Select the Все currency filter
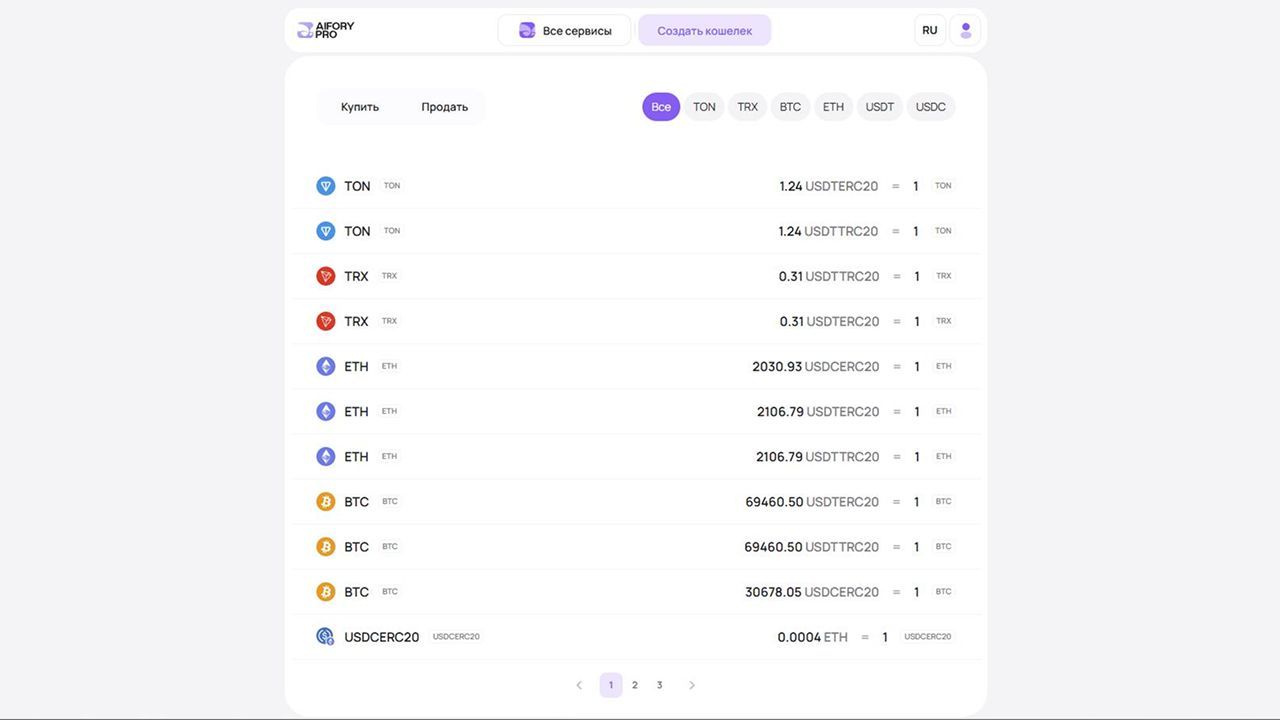 (x=661, y=107)
